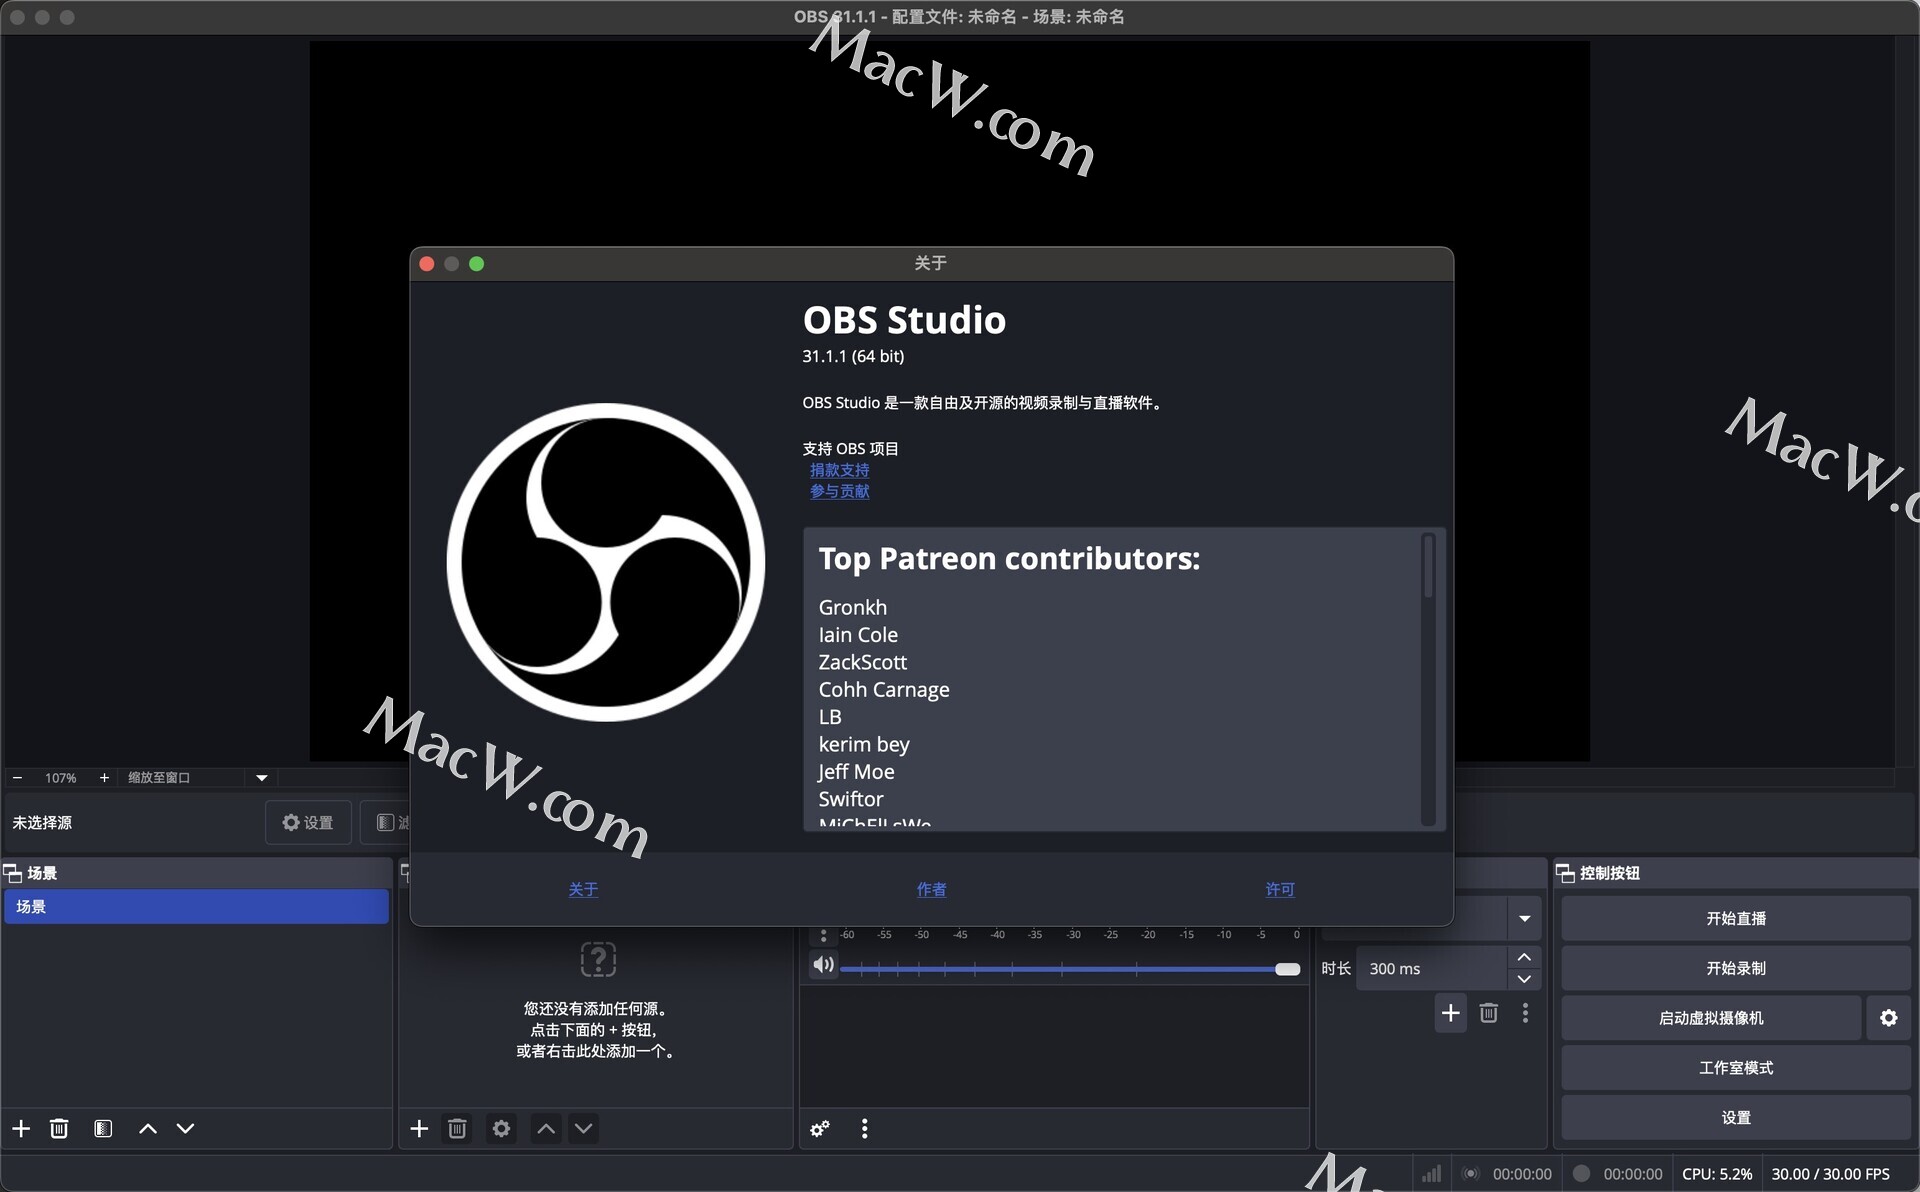Open 参与贡献 contribute link in About

point(839,491)
